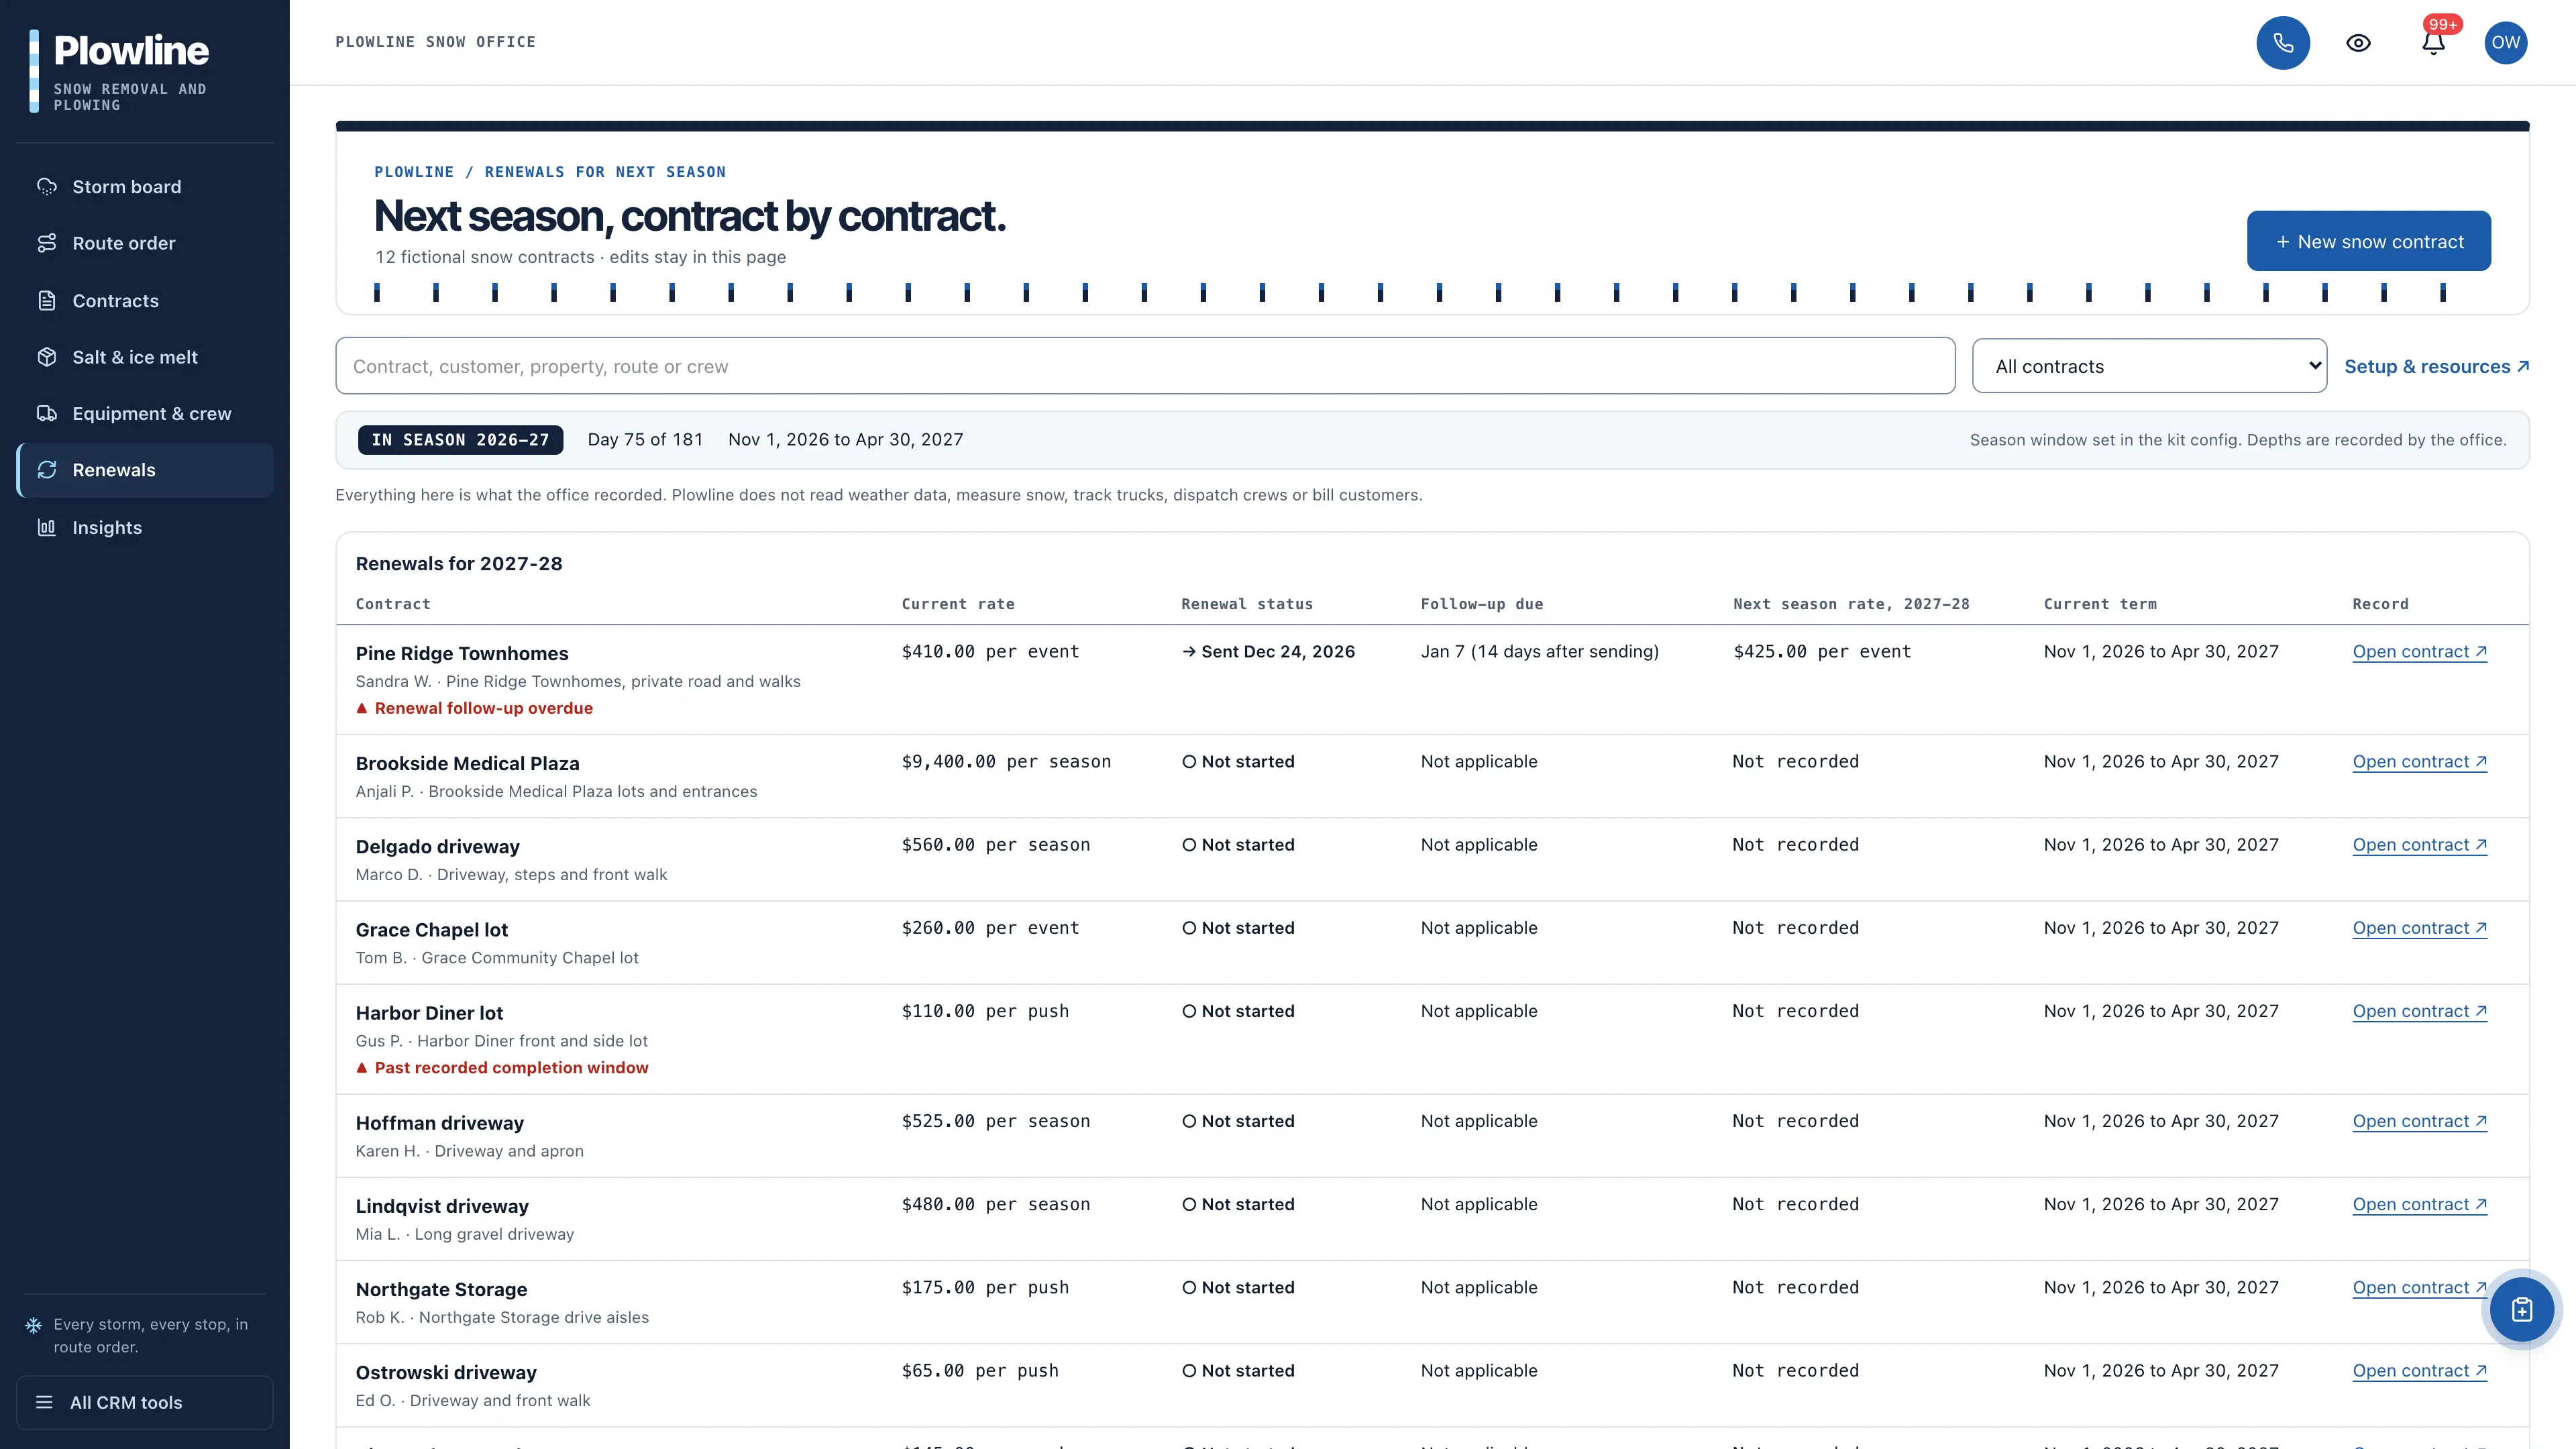Toggle the eye visibility icon in header

pyautogui.click(x=2358, y=43)
